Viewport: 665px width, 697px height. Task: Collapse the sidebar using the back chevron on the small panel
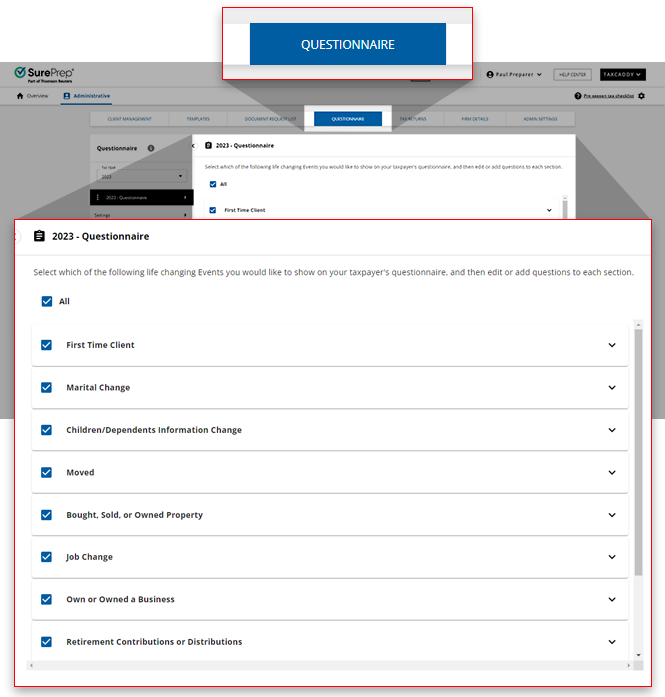(193, 145)
